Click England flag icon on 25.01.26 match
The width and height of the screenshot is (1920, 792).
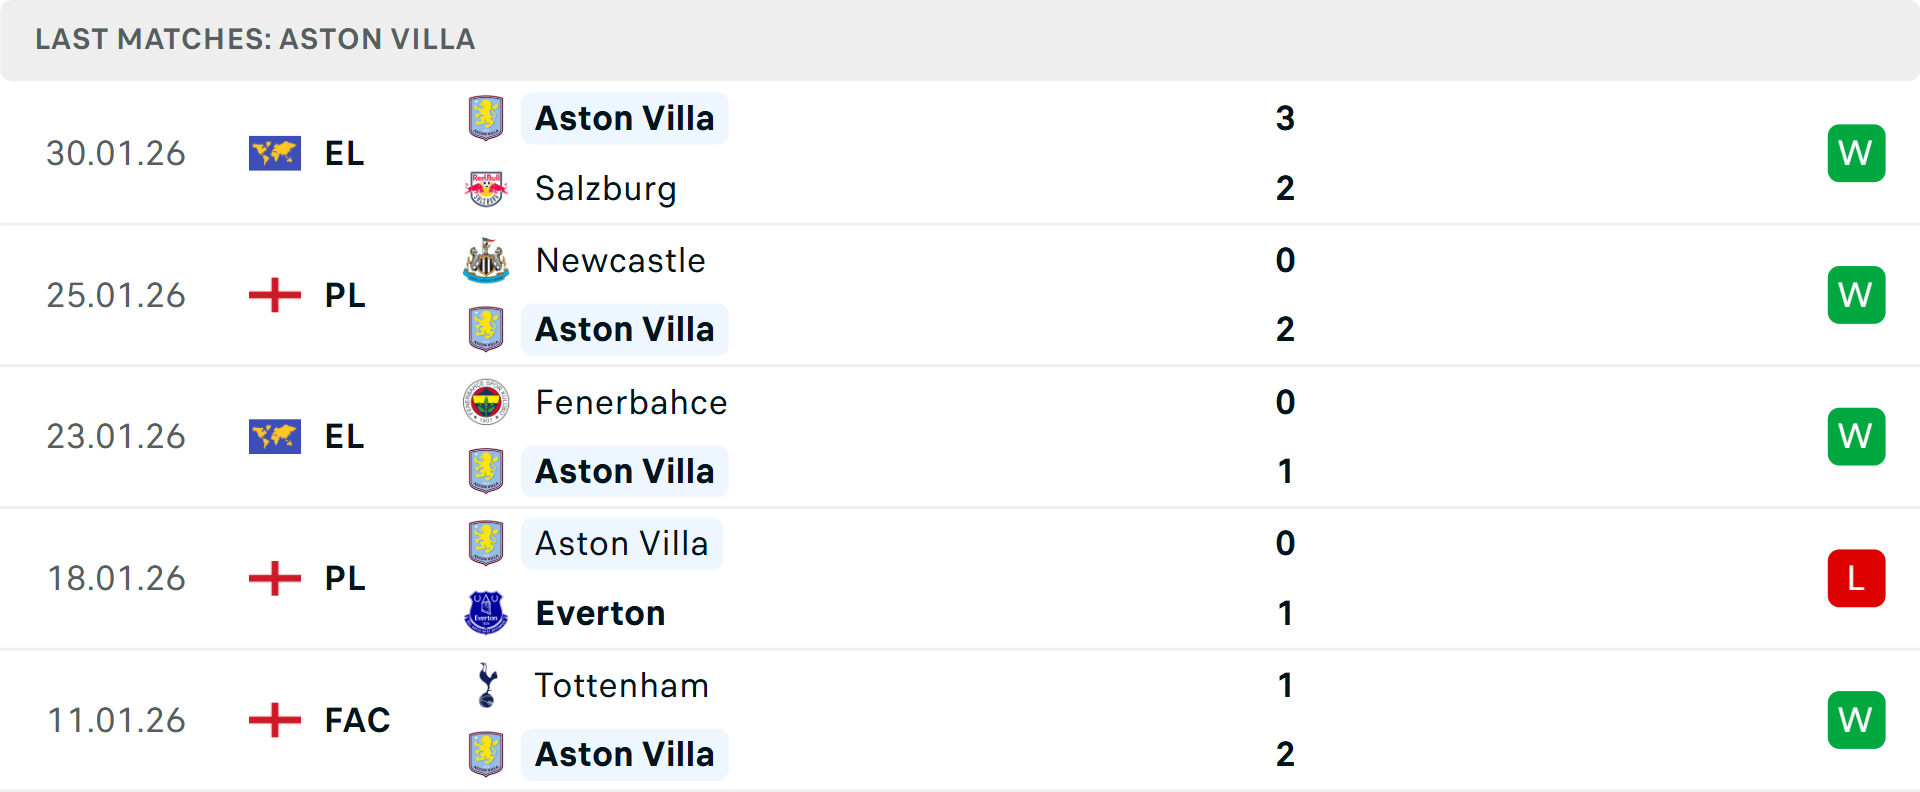[275, 295]
